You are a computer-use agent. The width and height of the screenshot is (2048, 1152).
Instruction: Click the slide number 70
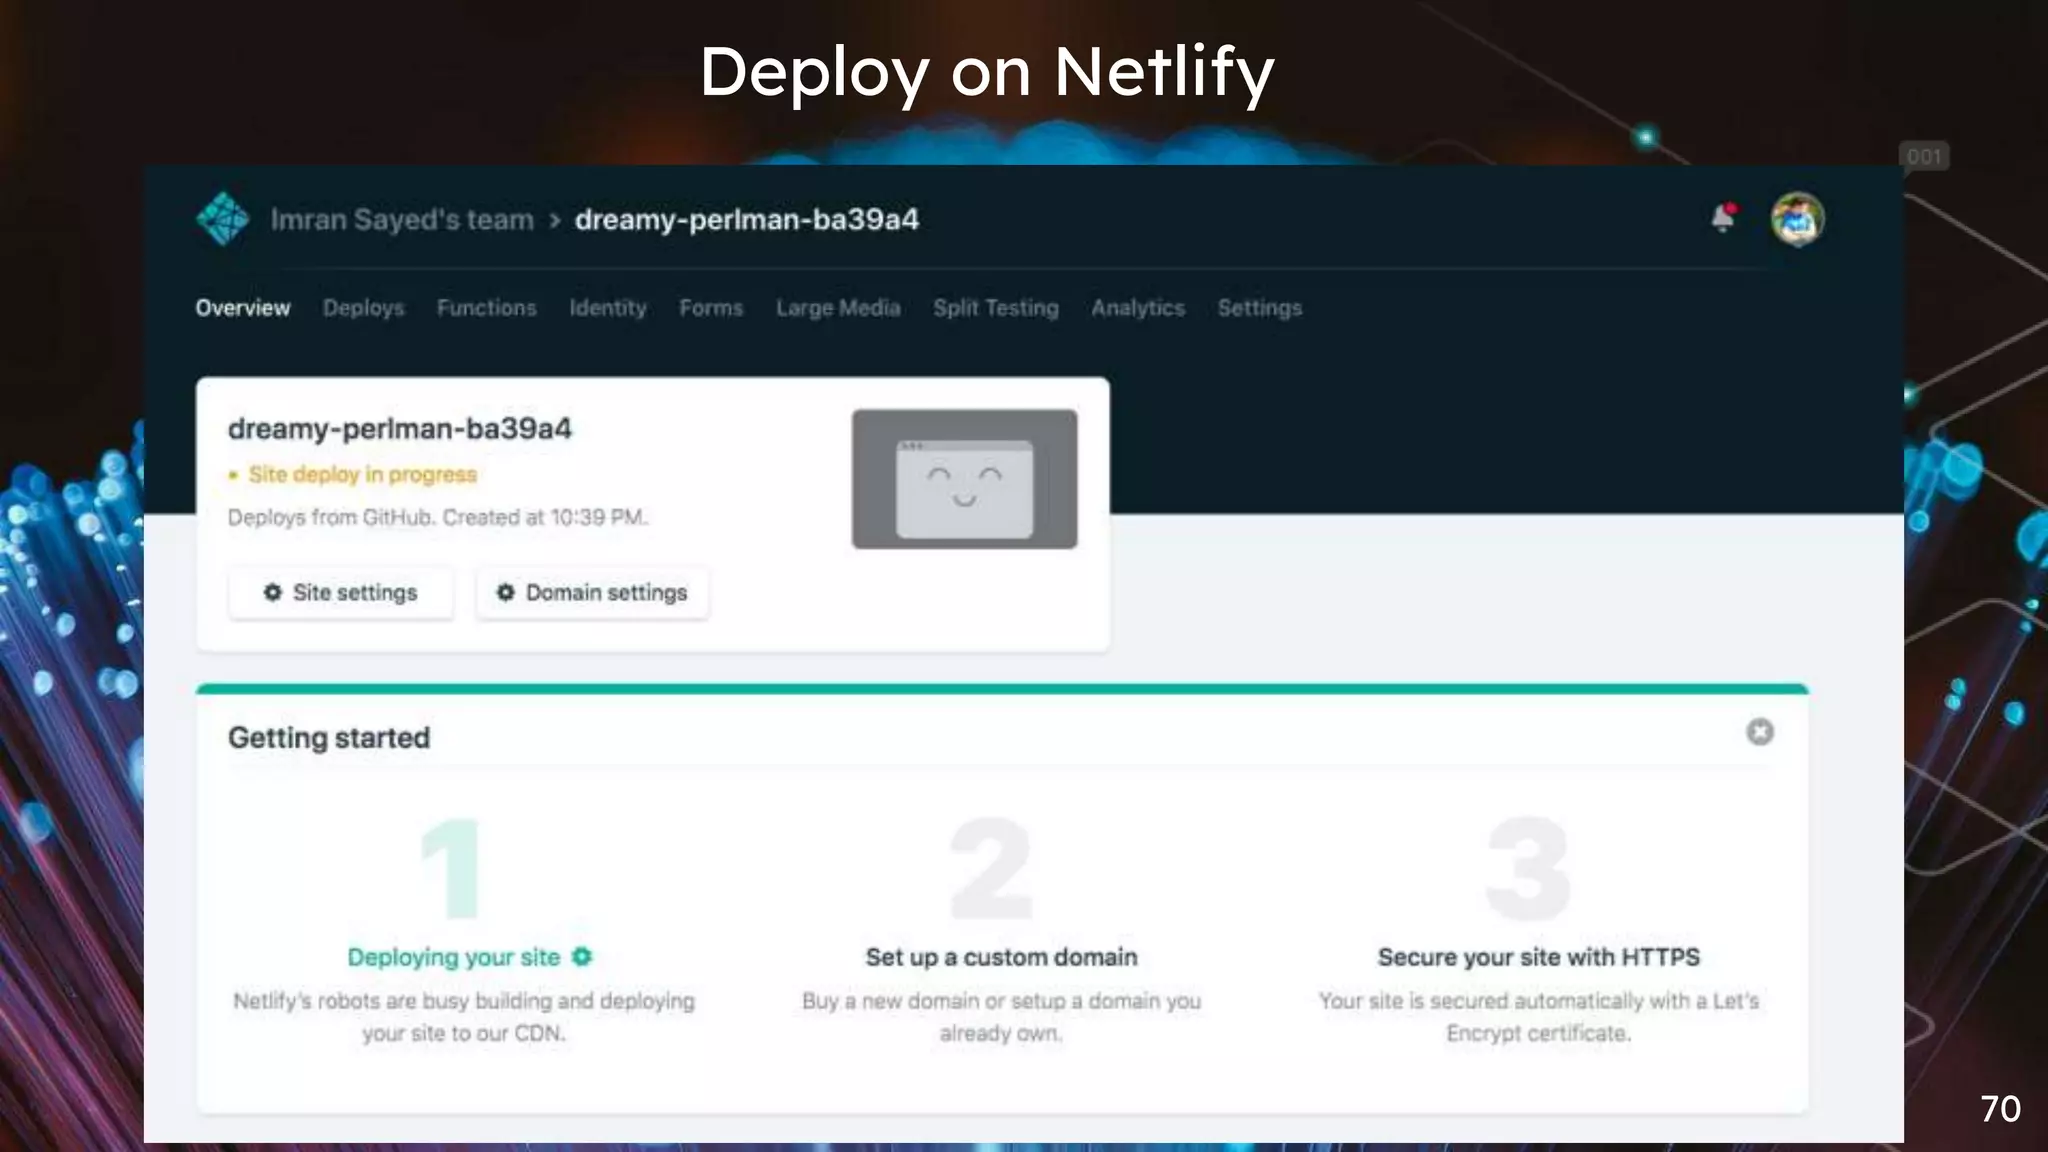pos(2000,1109)
